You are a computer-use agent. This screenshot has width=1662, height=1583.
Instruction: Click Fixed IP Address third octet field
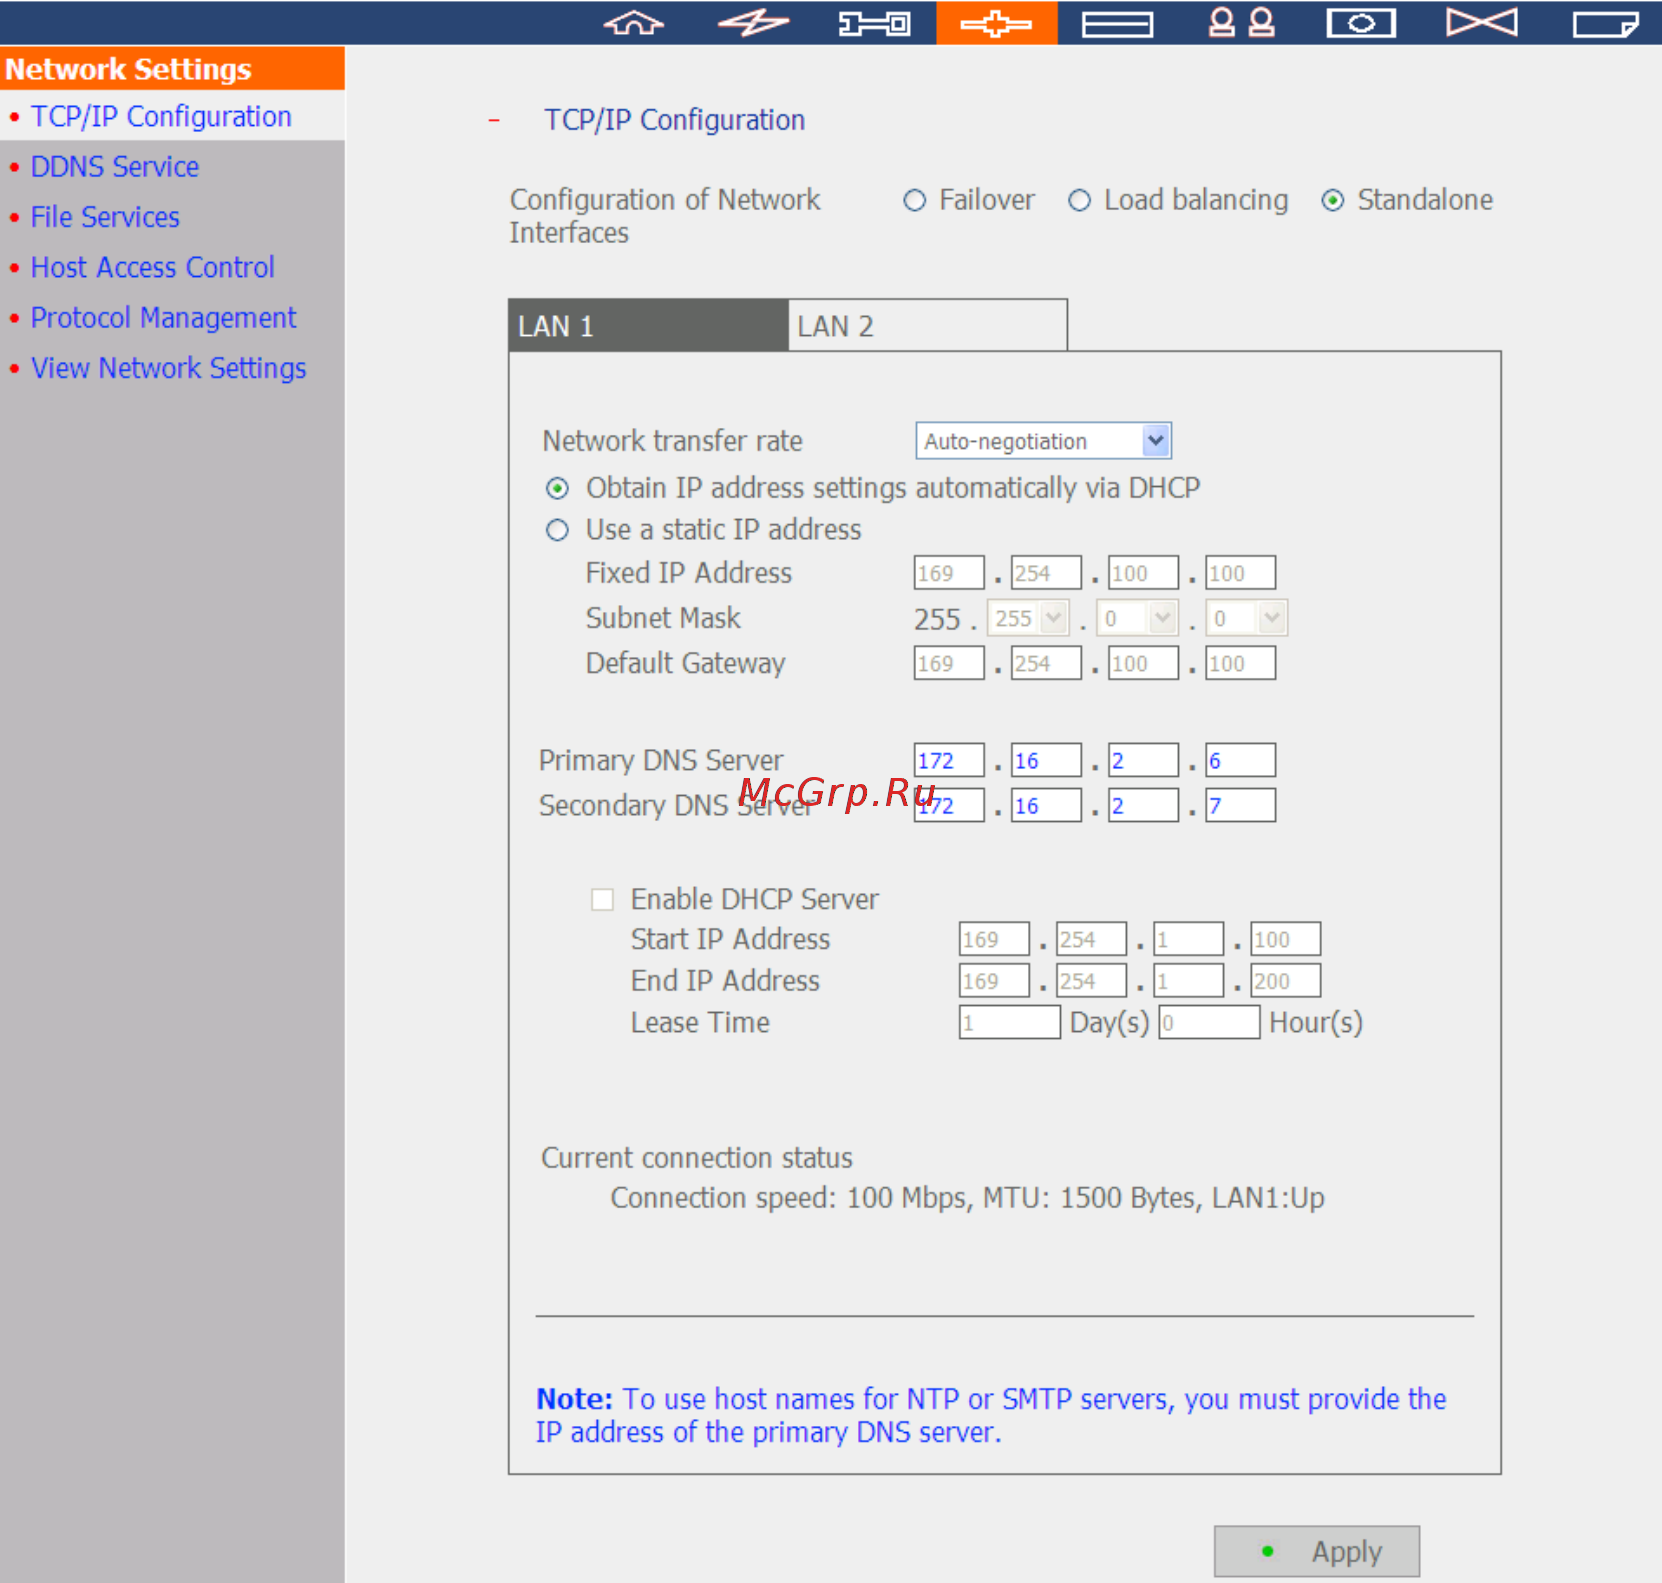click(x=1143, y=574)
